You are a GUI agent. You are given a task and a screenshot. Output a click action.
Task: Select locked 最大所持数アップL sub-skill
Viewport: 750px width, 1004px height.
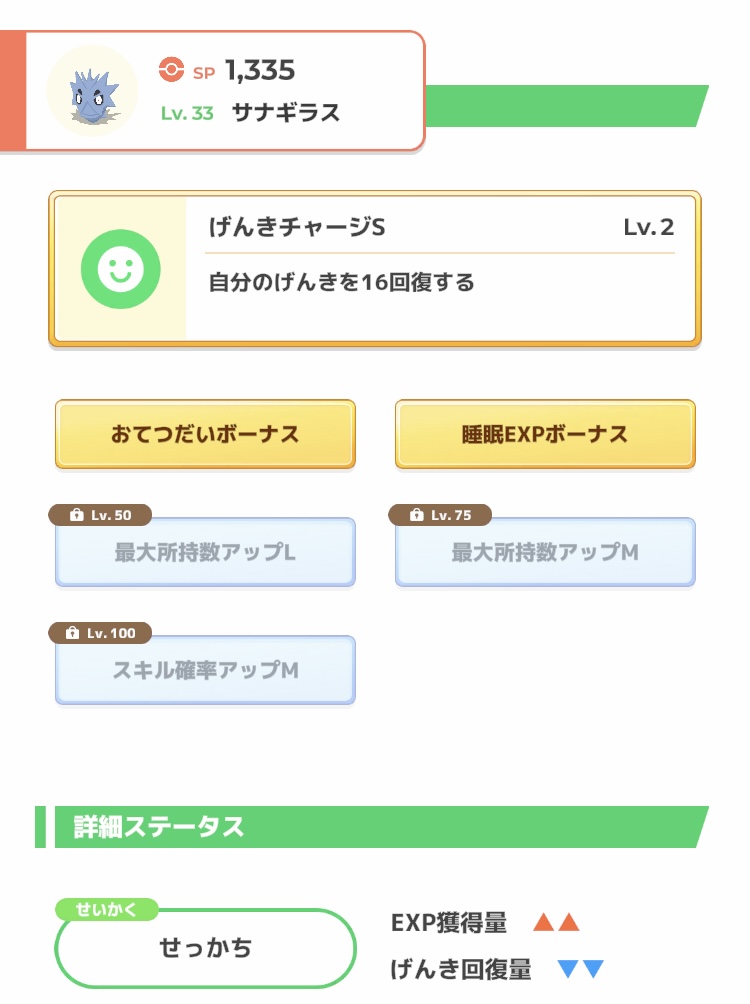pyautogui.click(x=205, y=552)
